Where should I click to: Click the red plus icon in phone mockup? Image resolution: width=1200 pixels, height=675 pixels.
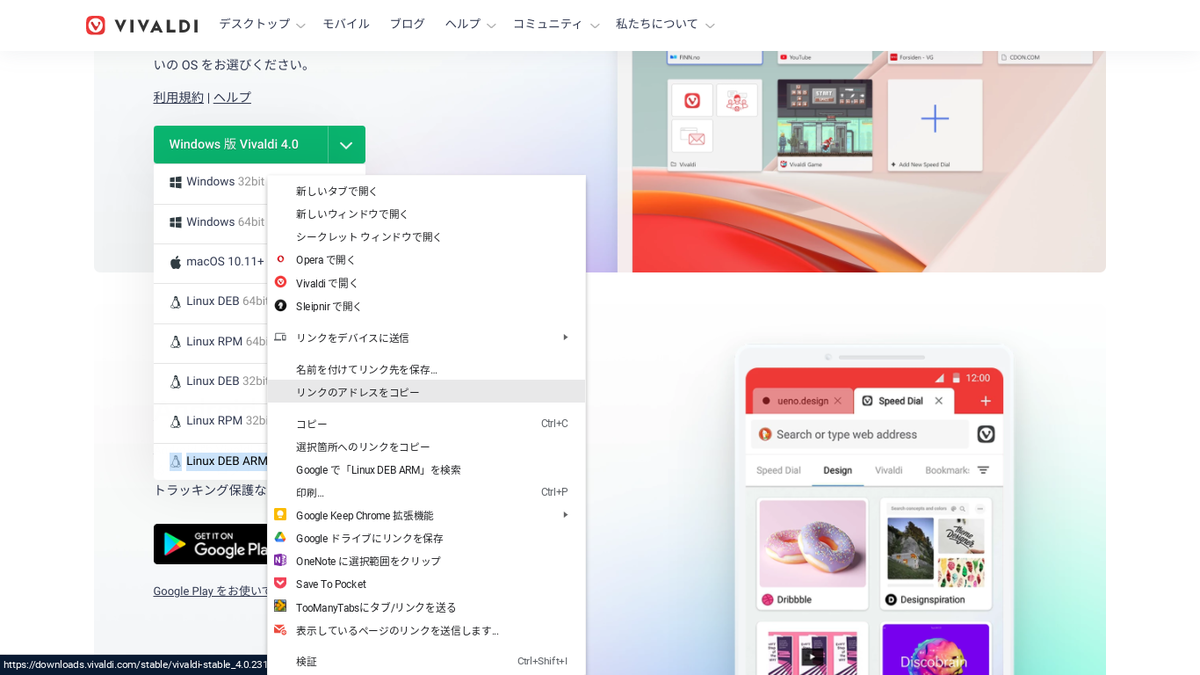pos(985,401)
